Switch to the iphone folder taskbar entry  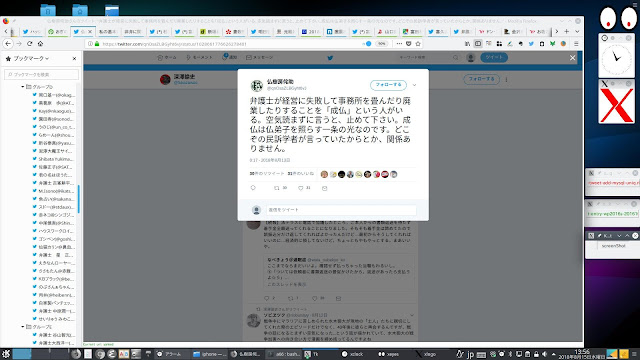point(209,354)
